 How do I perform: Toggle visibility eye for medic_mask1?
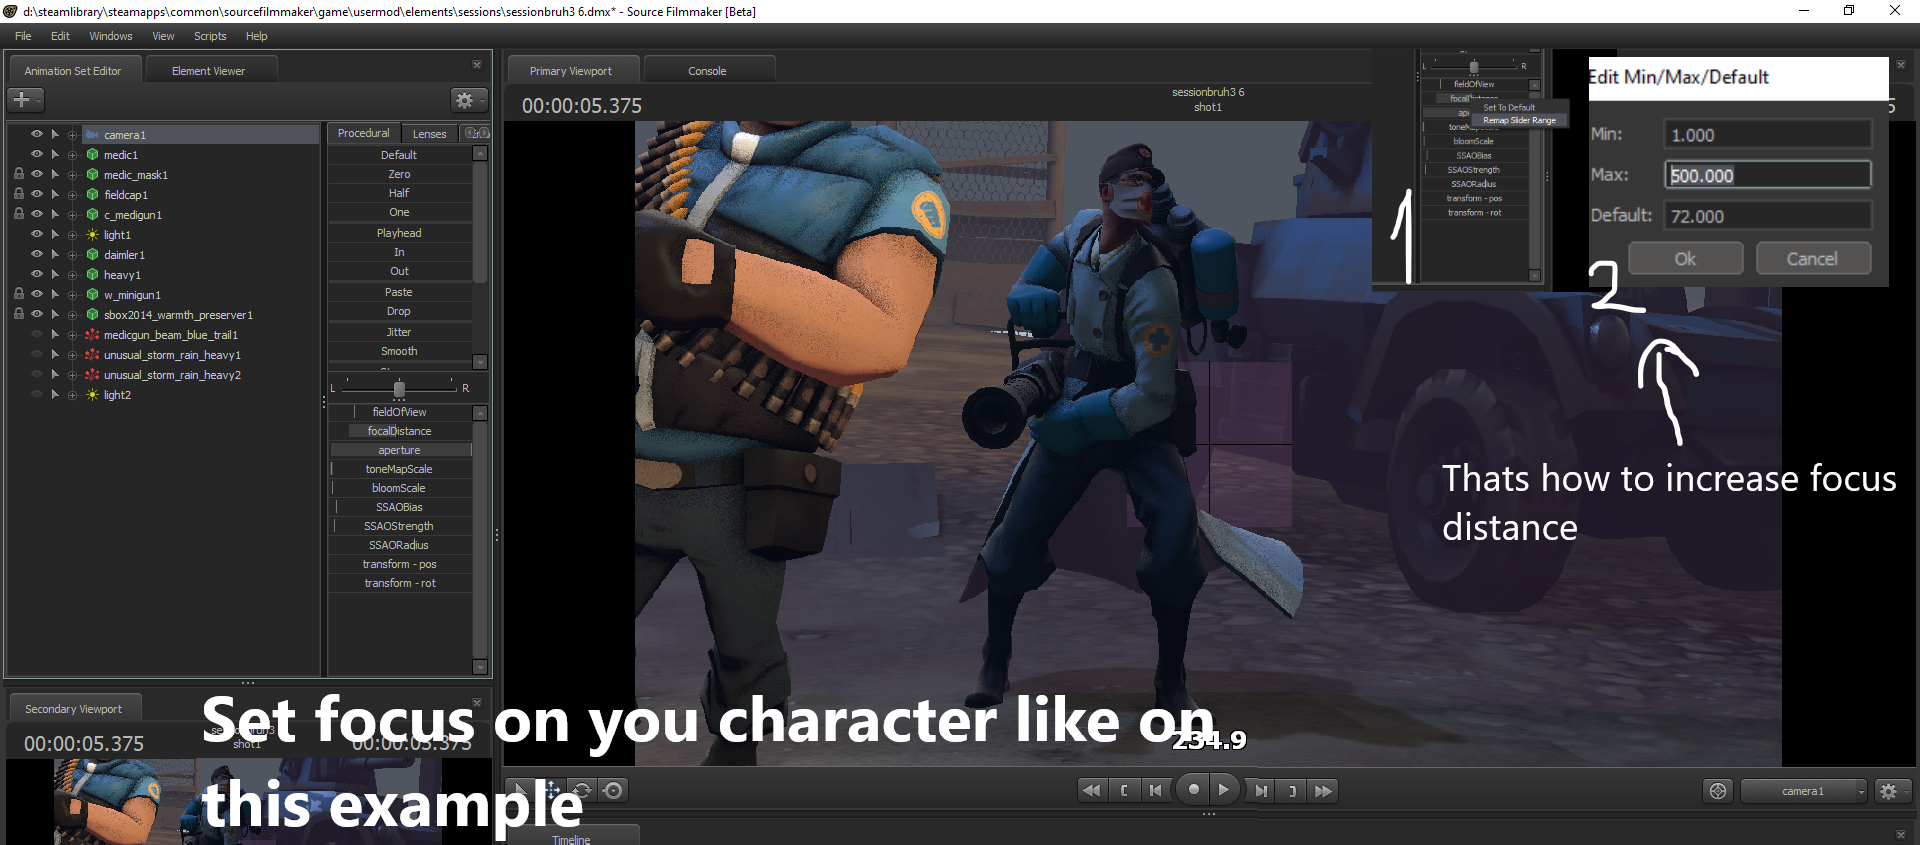click(x=37, y=174)
